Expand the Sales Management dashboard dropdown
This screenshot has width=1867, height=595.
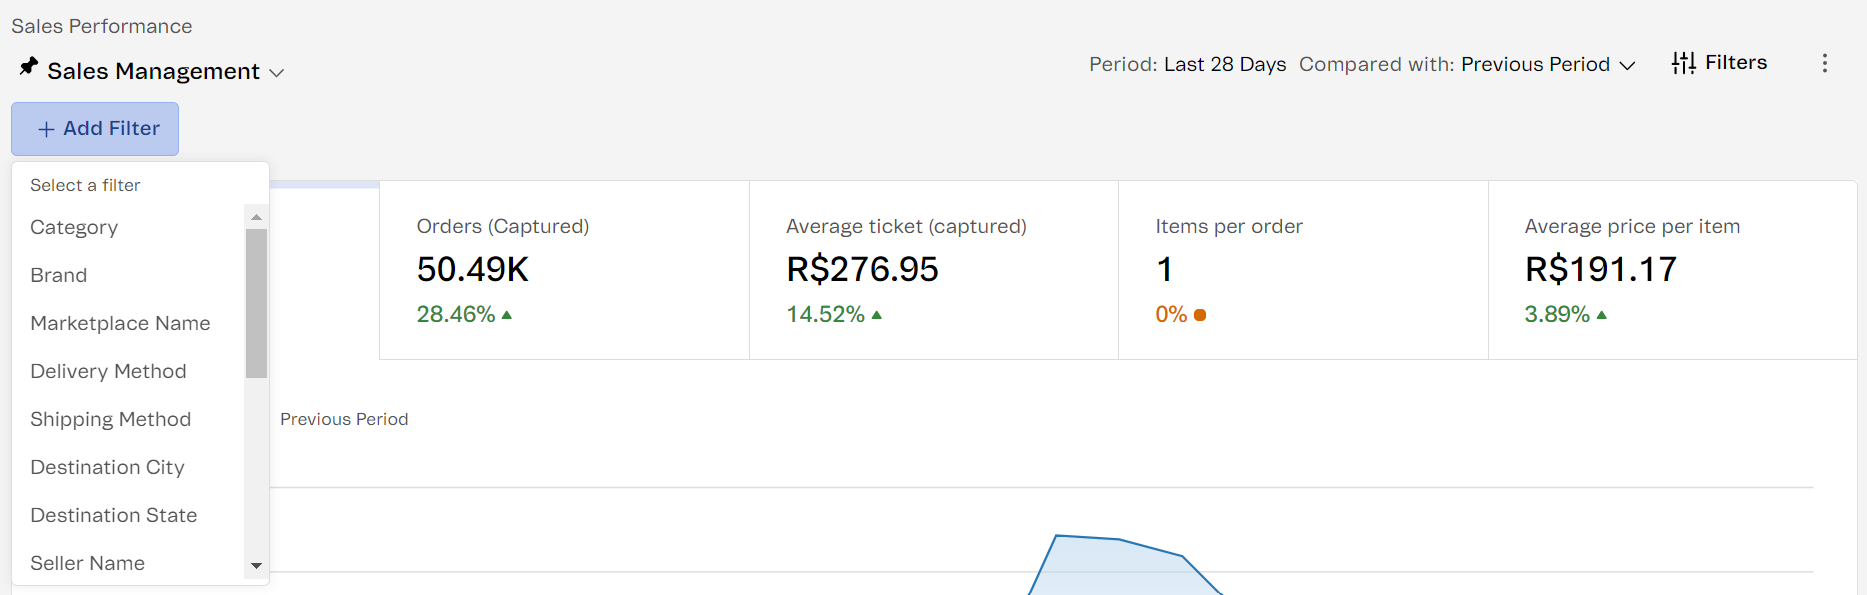pos(277,73)
